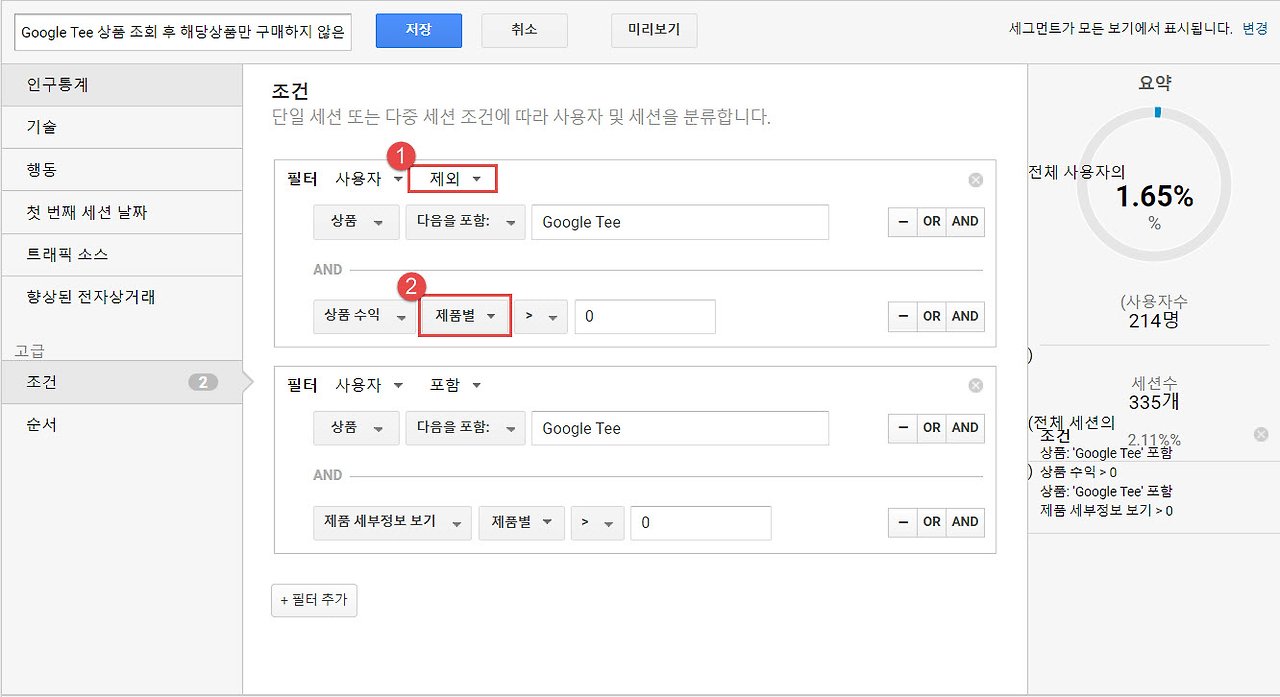Screen dimensions: 1280x697
Task: Open the 포함 dropdown in the second filter
Action: [x=456, y=385]
